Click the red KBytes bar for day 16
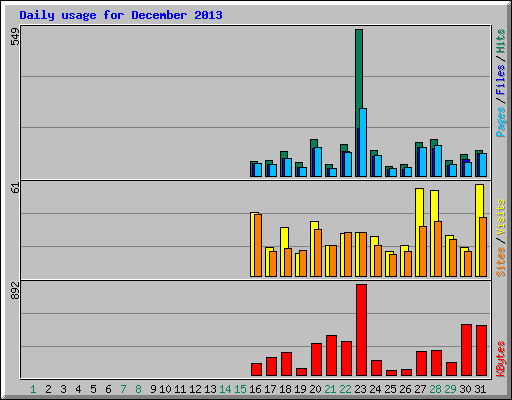 256,369
